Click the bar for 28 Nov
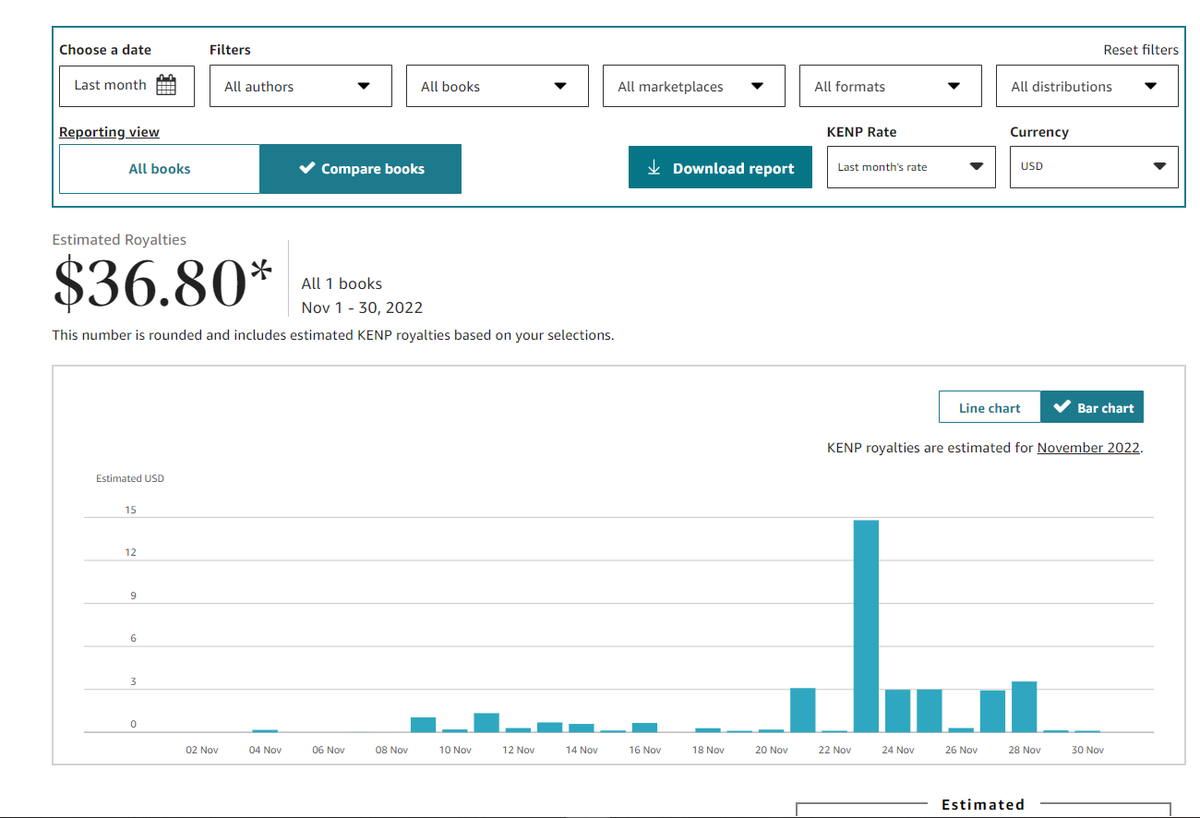 [x=1024, y=707]
